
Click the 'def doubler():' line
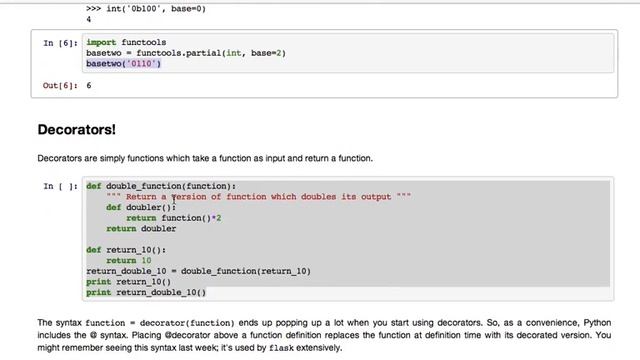(x=141, y=207)
